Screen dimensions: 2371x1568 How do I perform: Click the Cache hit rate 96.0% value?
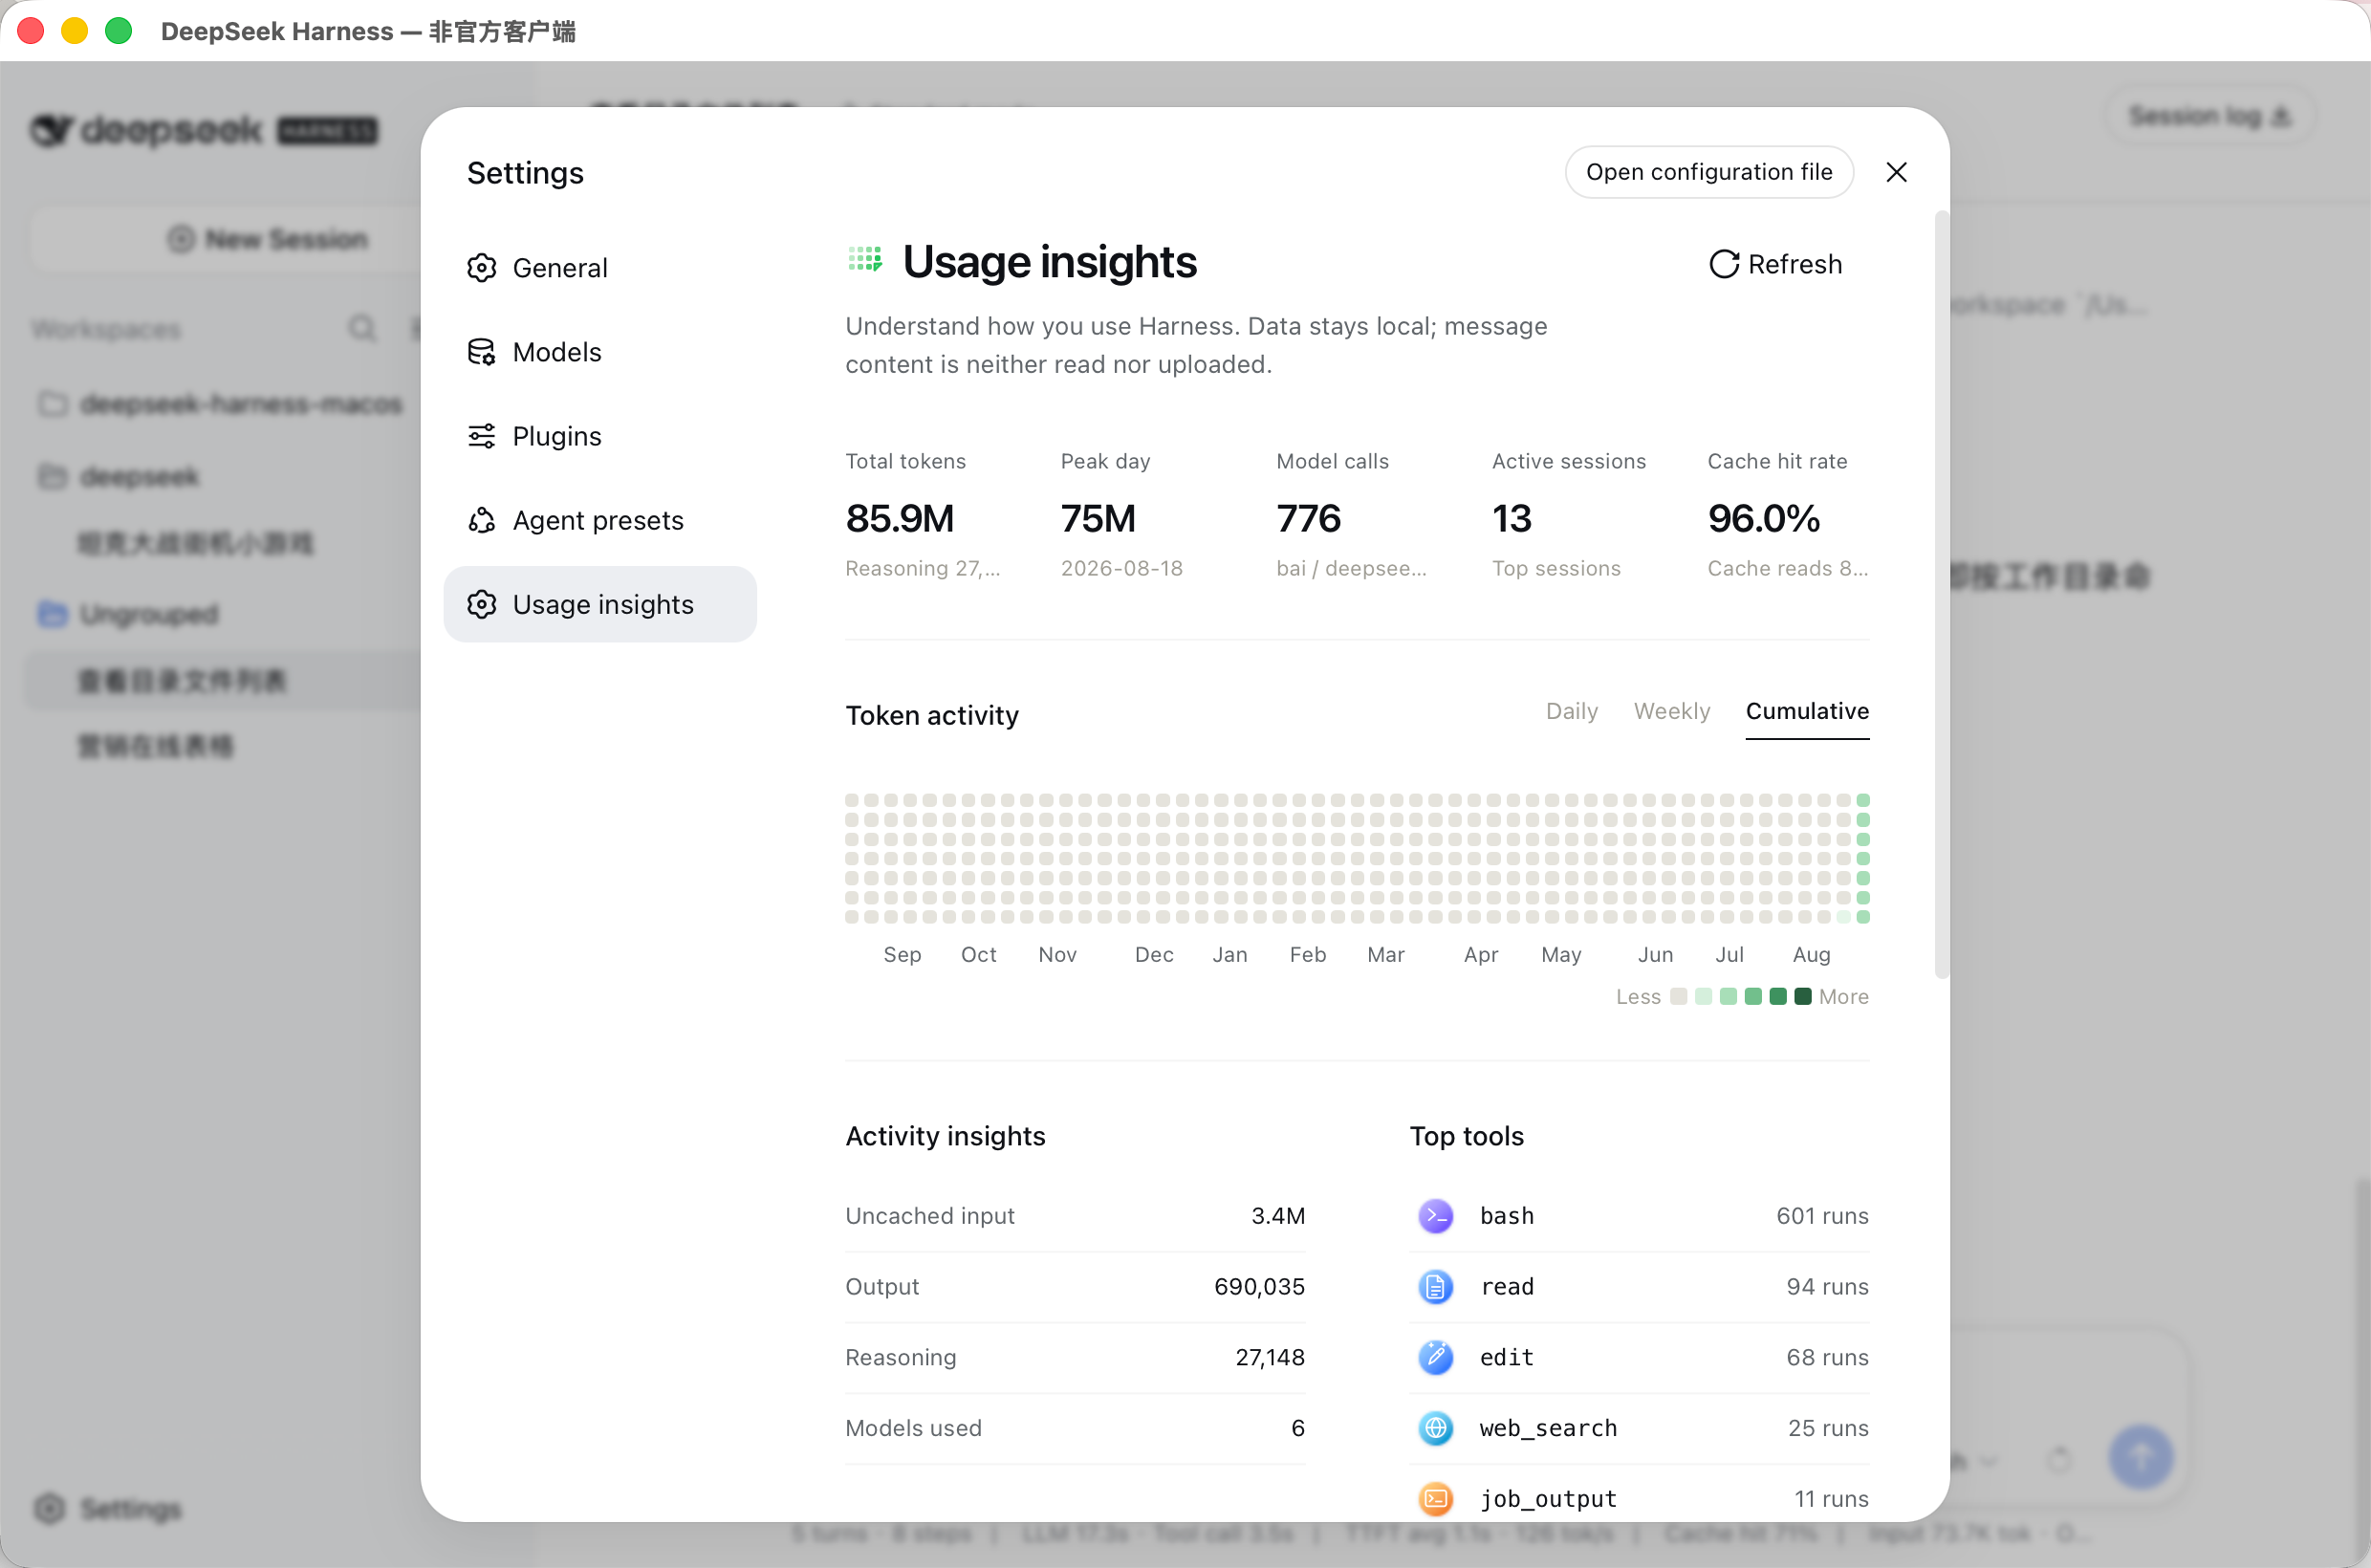click(1763, 518)
